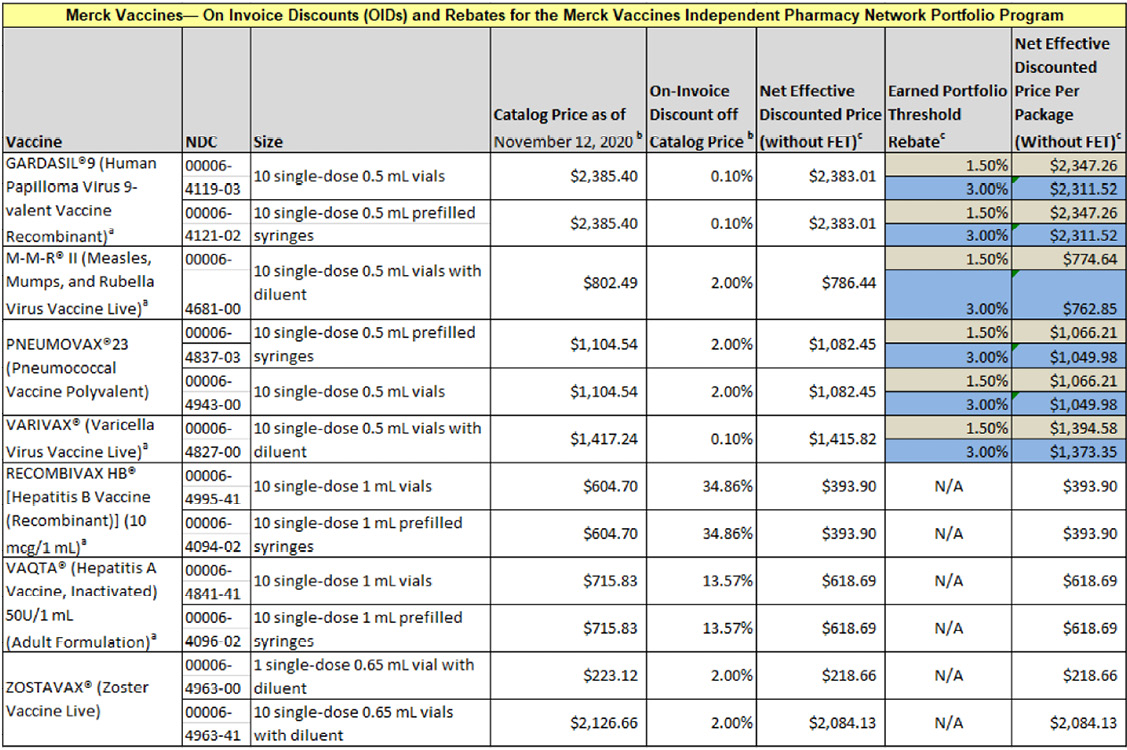This screenshot has width=1127, height=750.
Task: Click the table title starting 'Merck Vaccines— On Invoice Discounts'
Action: (564, 15)
